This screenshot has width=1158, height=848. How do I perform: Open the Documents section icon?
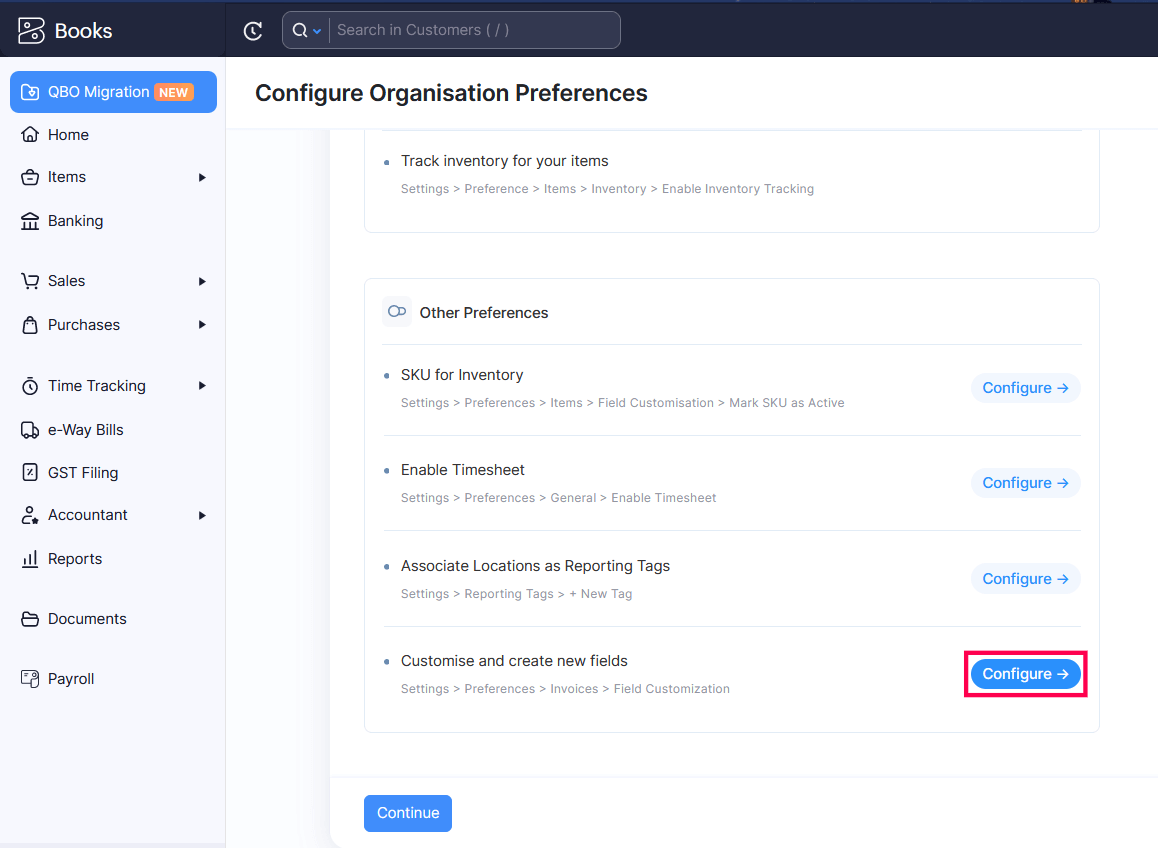click(32, 618)
